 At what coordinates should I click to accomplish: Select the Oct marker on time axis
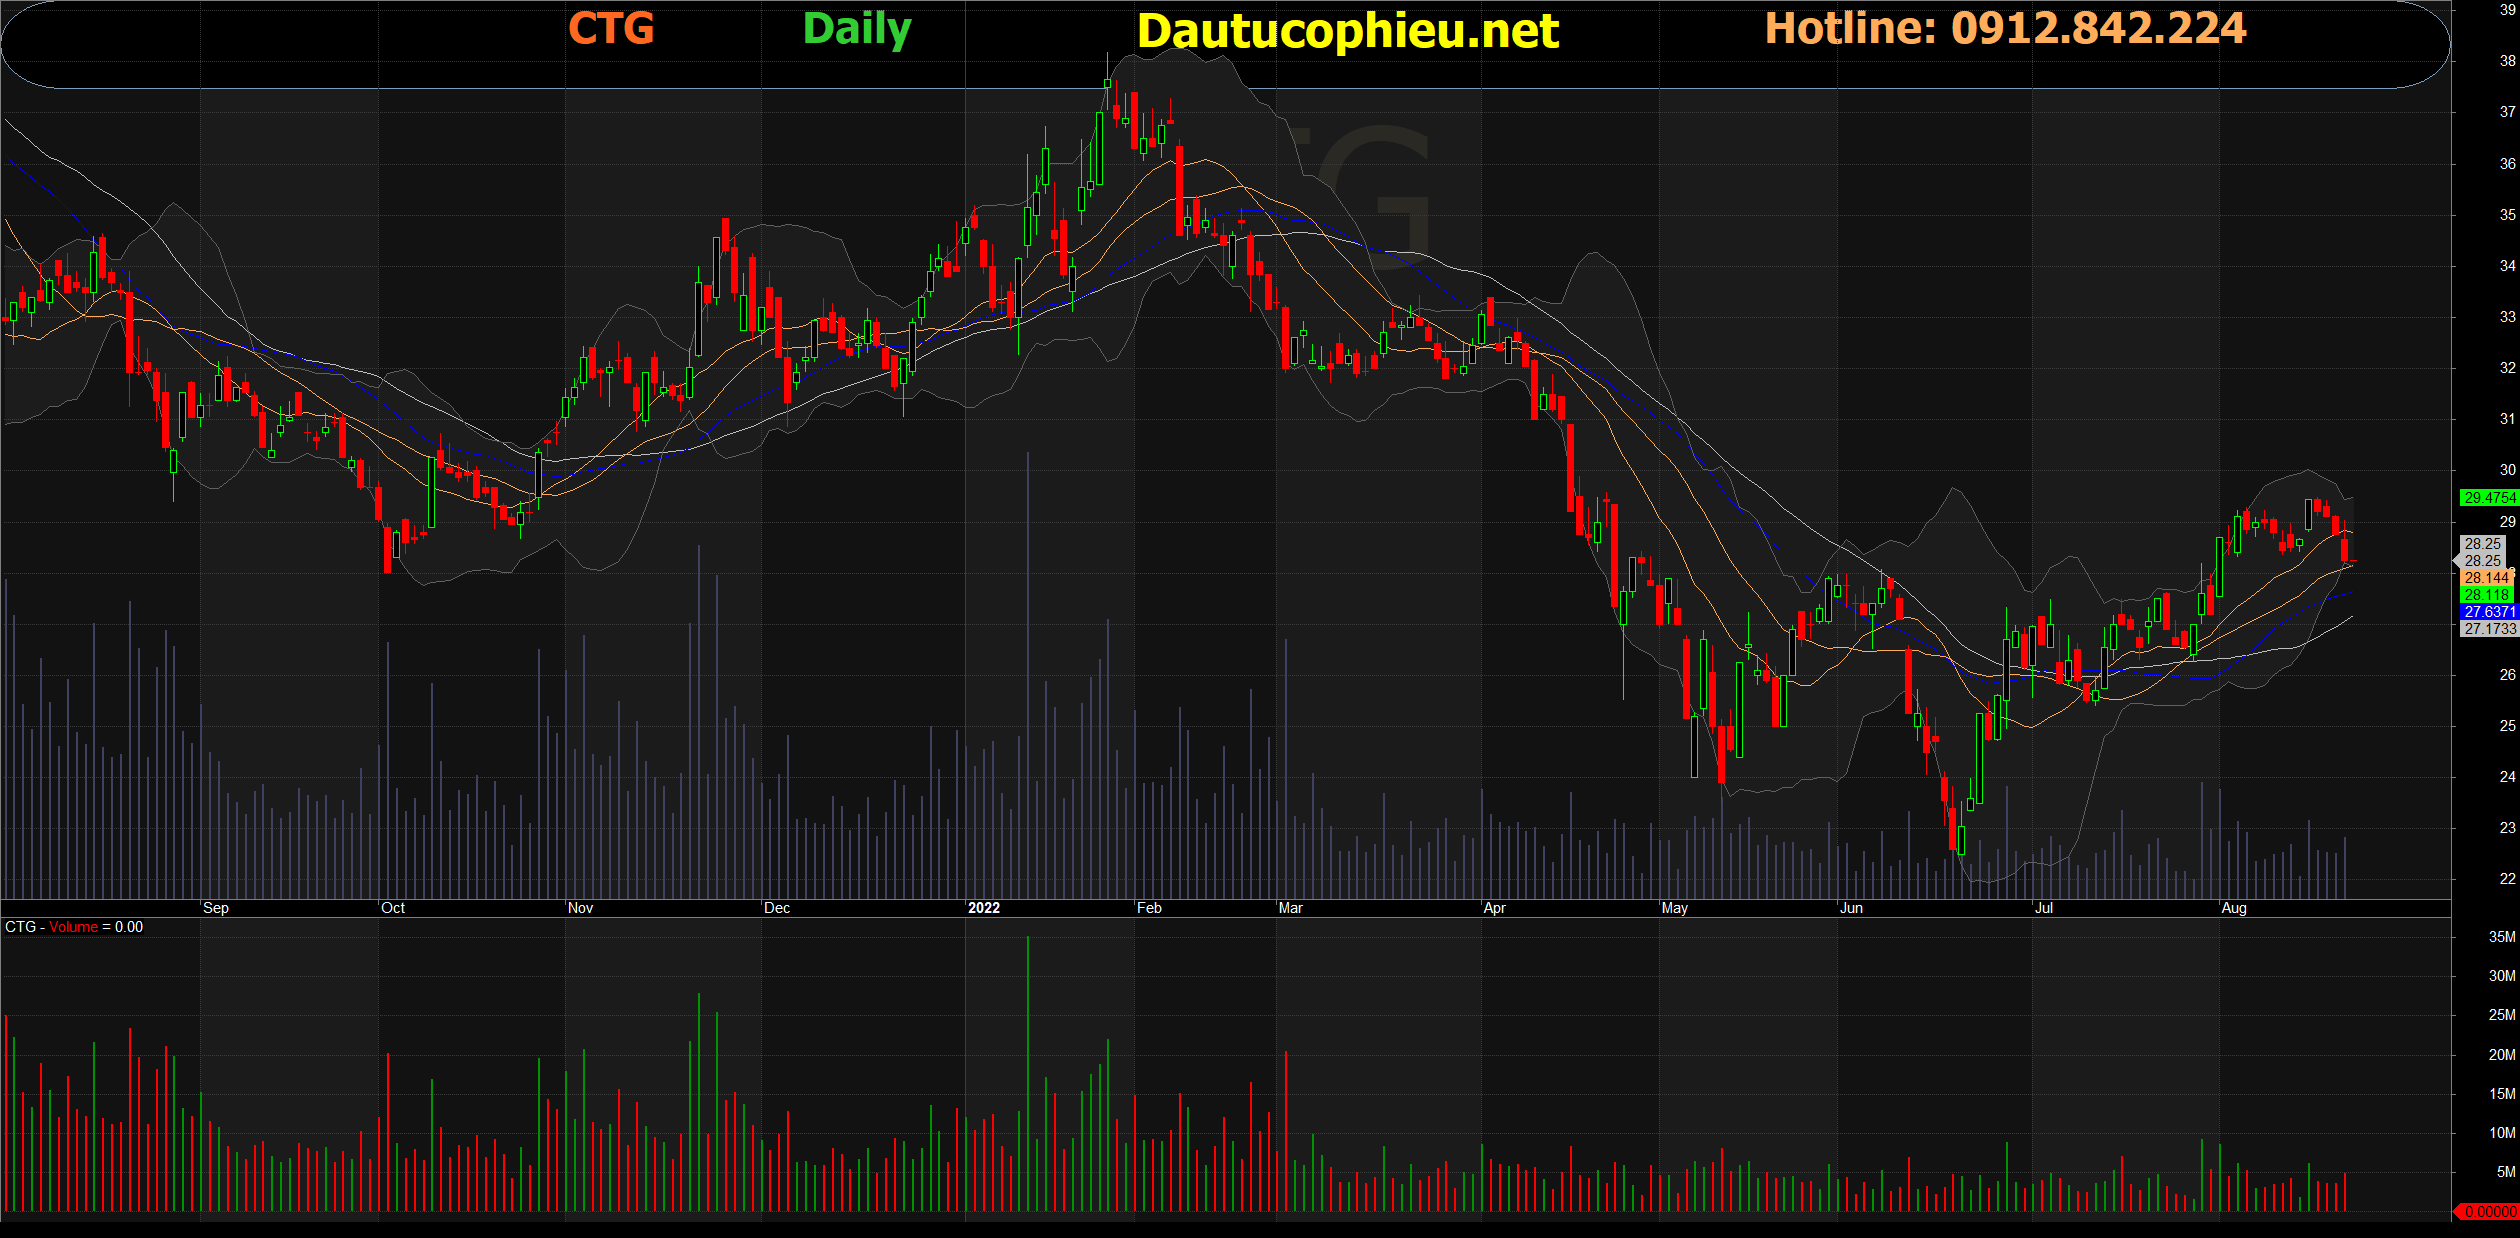click(393, 908)
